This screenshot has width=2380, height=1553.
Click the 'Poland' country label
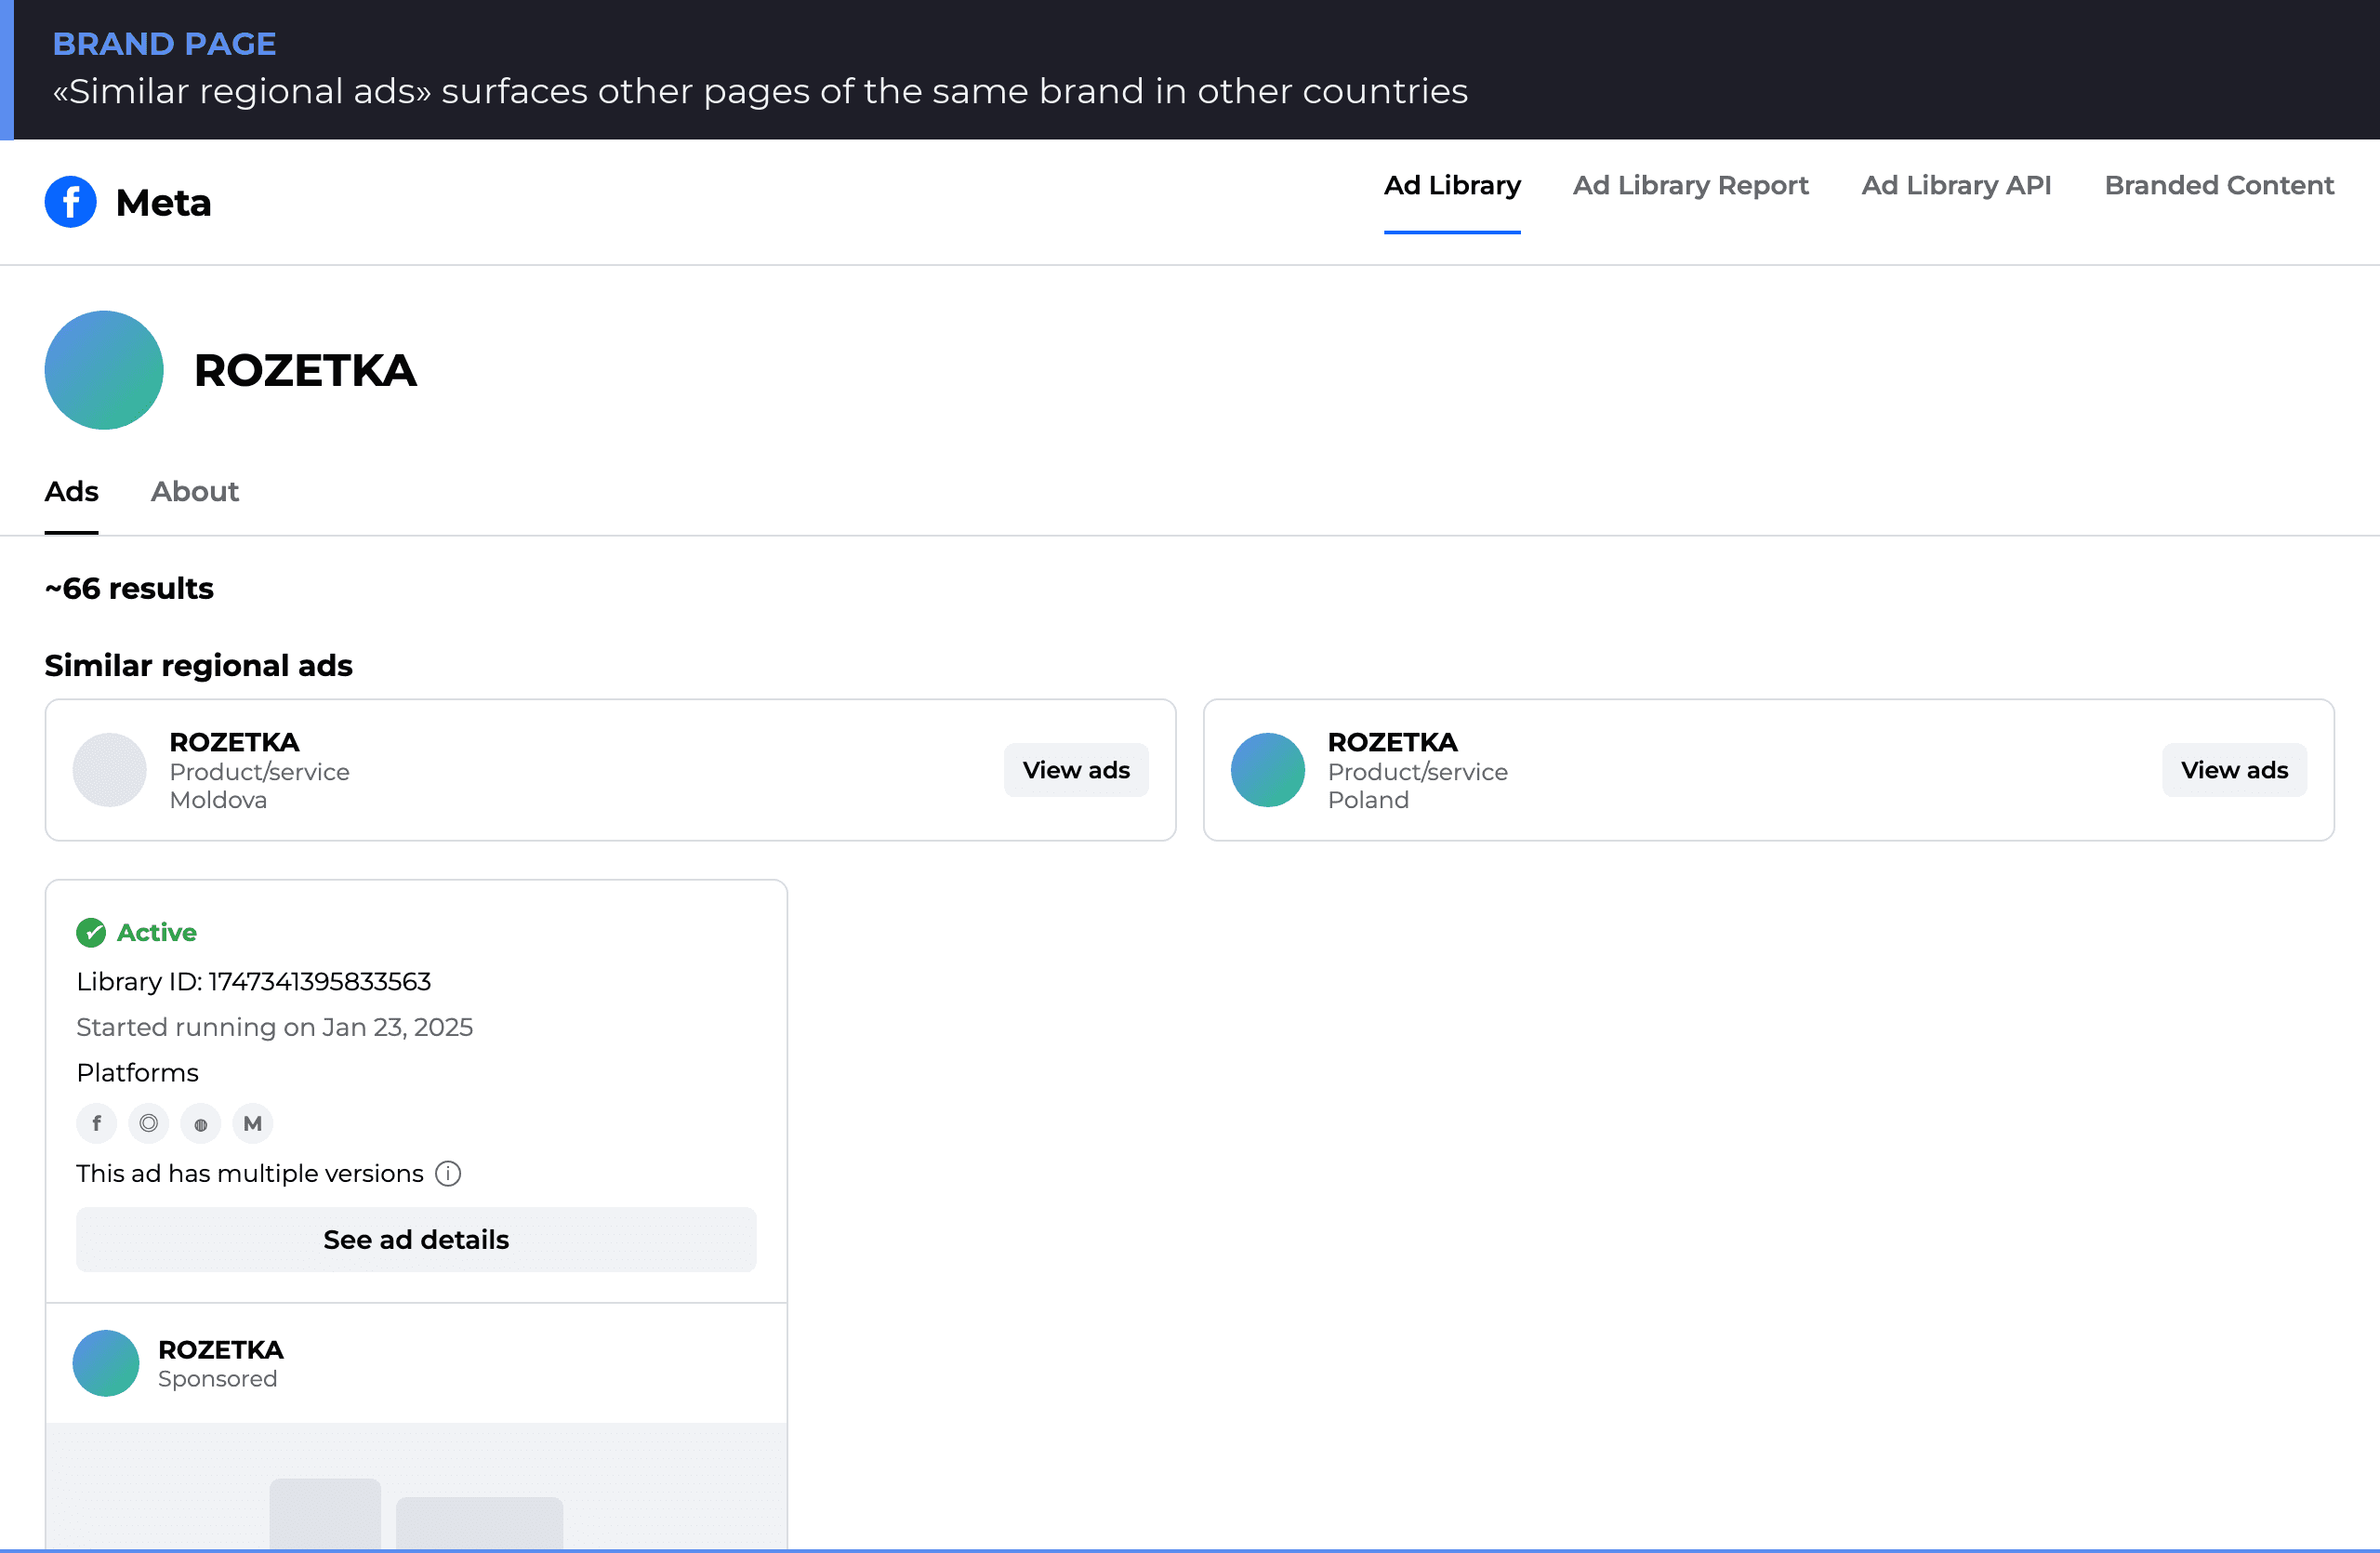pos(1368,800)
